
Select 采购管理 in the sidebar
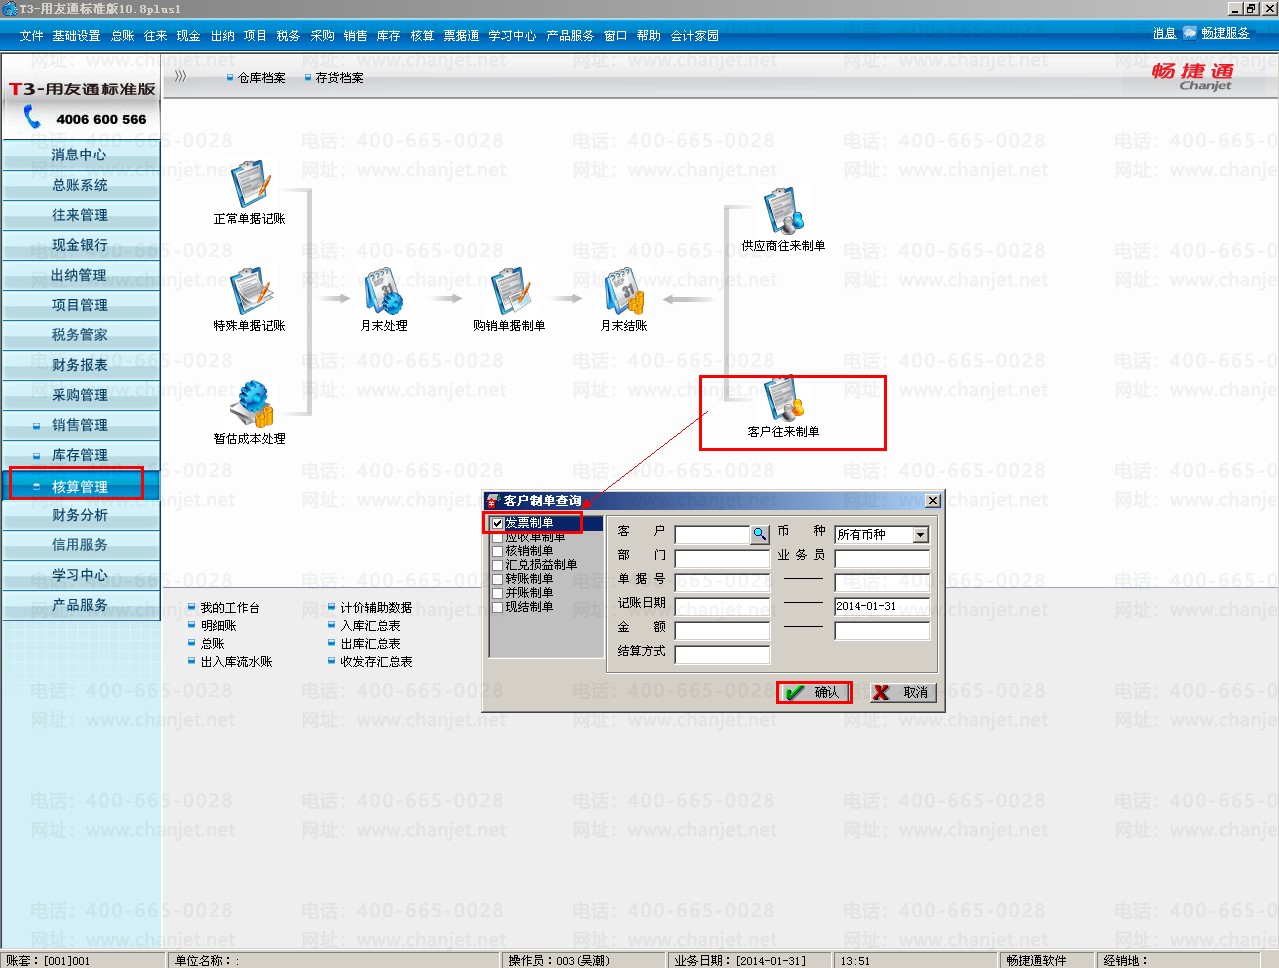(x=80, y=395)
